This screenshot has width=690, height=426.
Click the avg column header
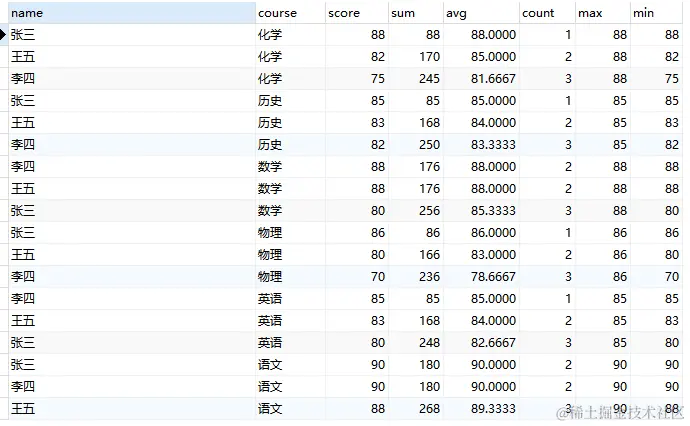[481, 13]
